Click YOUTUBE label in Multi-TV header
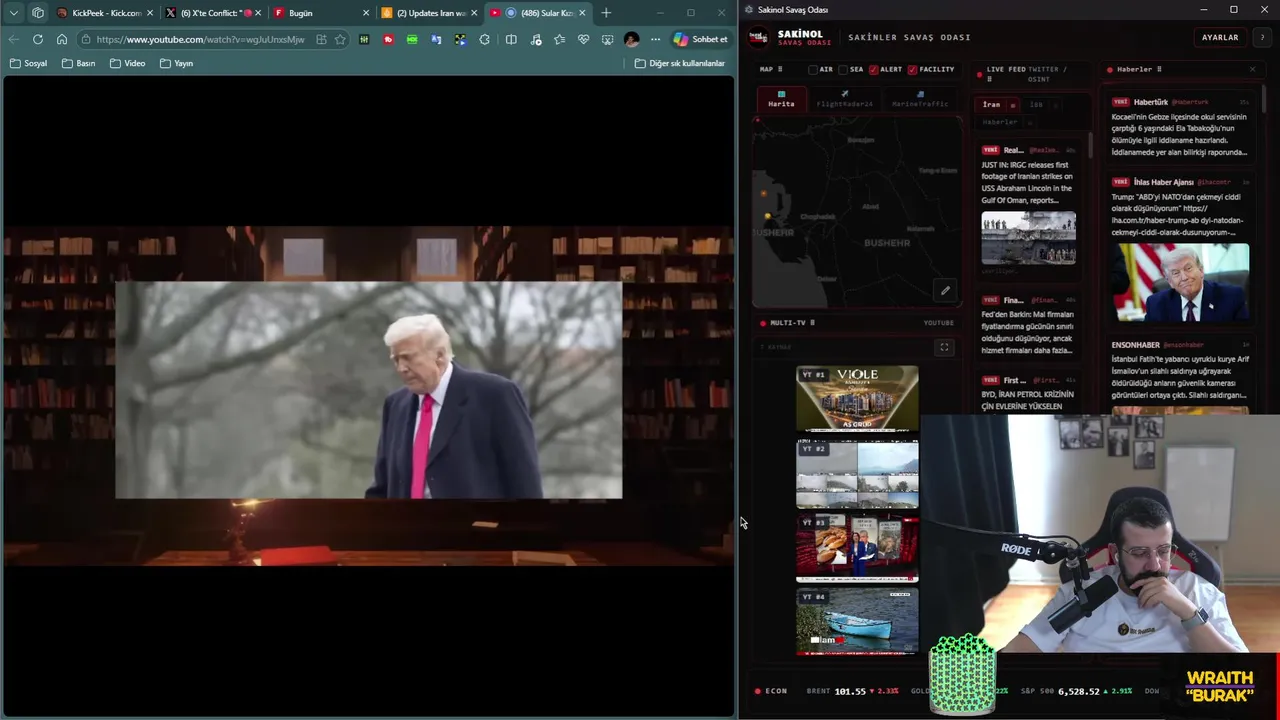The width and height of the screenshot is (1280, 720). (938, 323)
